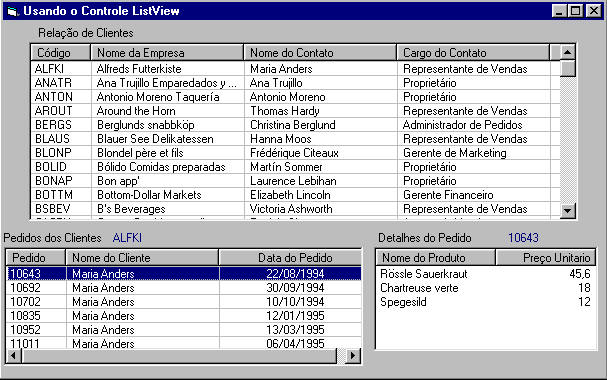Click the blue ALFKI client label
The height and width of the screenshot is (380, 607).
(127, 238)
